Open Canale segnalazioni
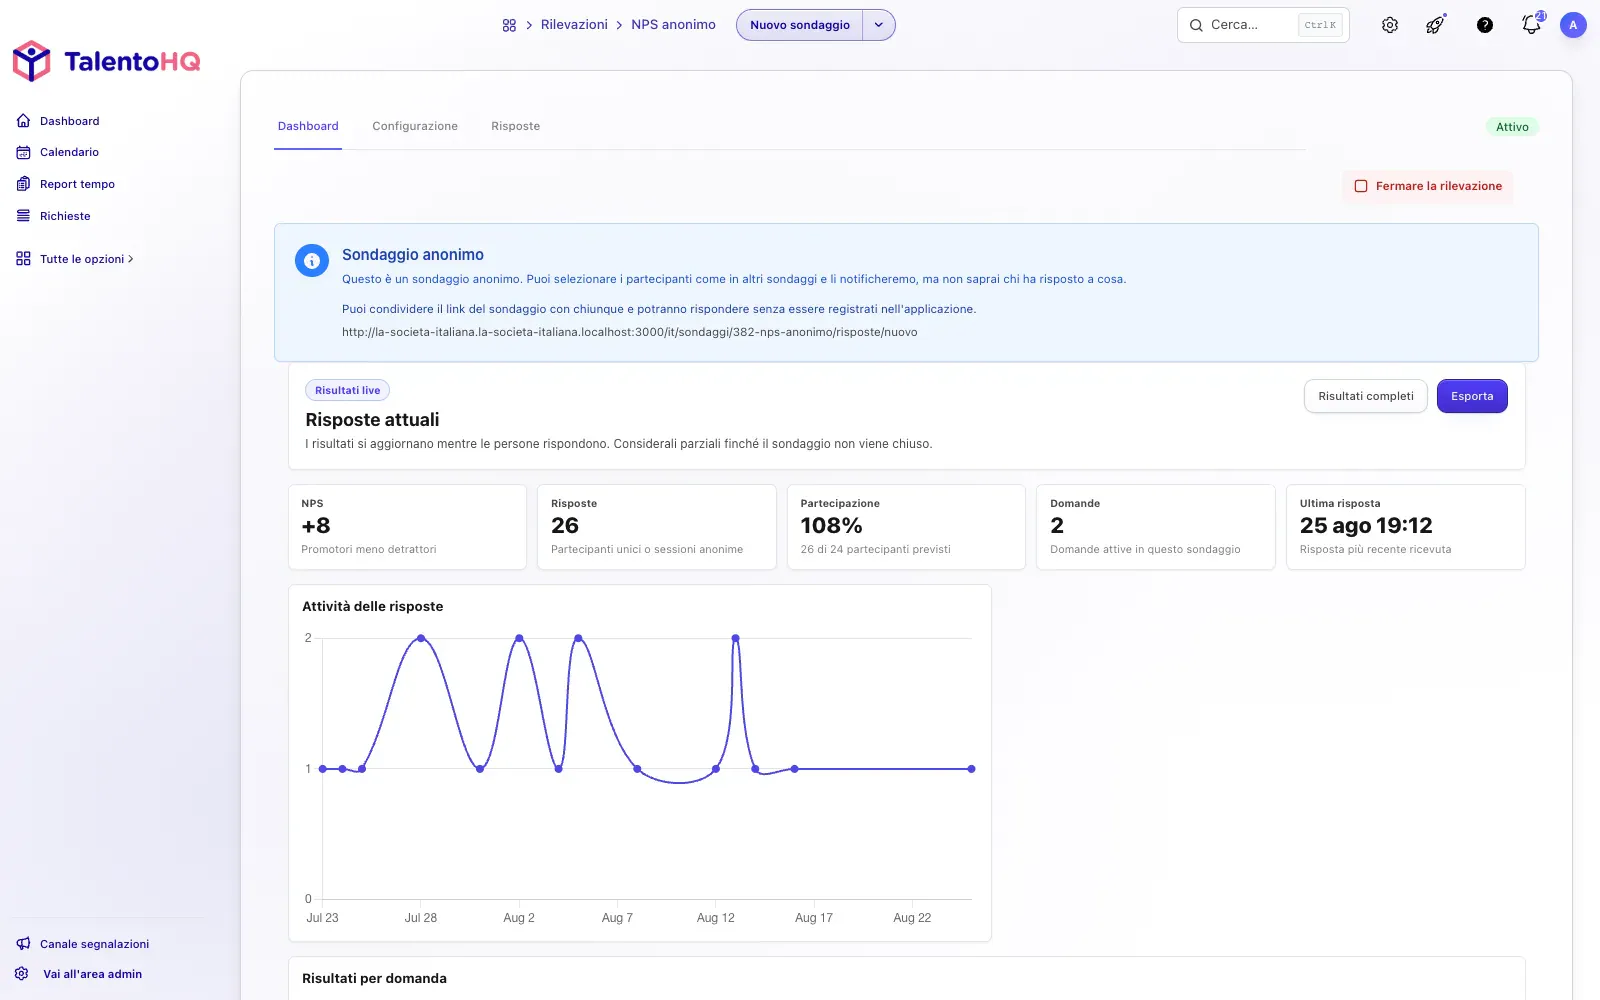The width and height of the screenshot is (1600, 1000). (83, 944)
